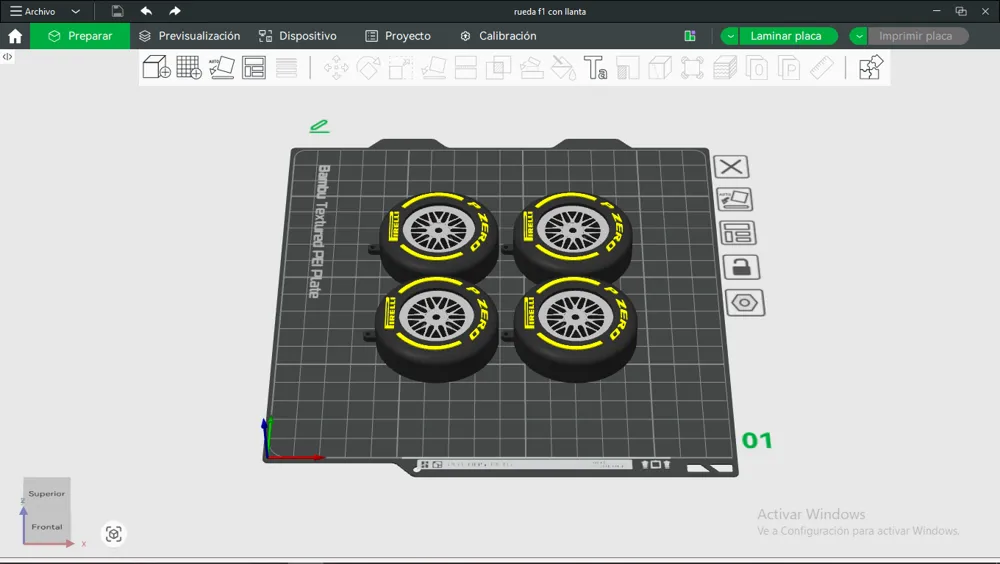Redo the last action

(174, 11)
